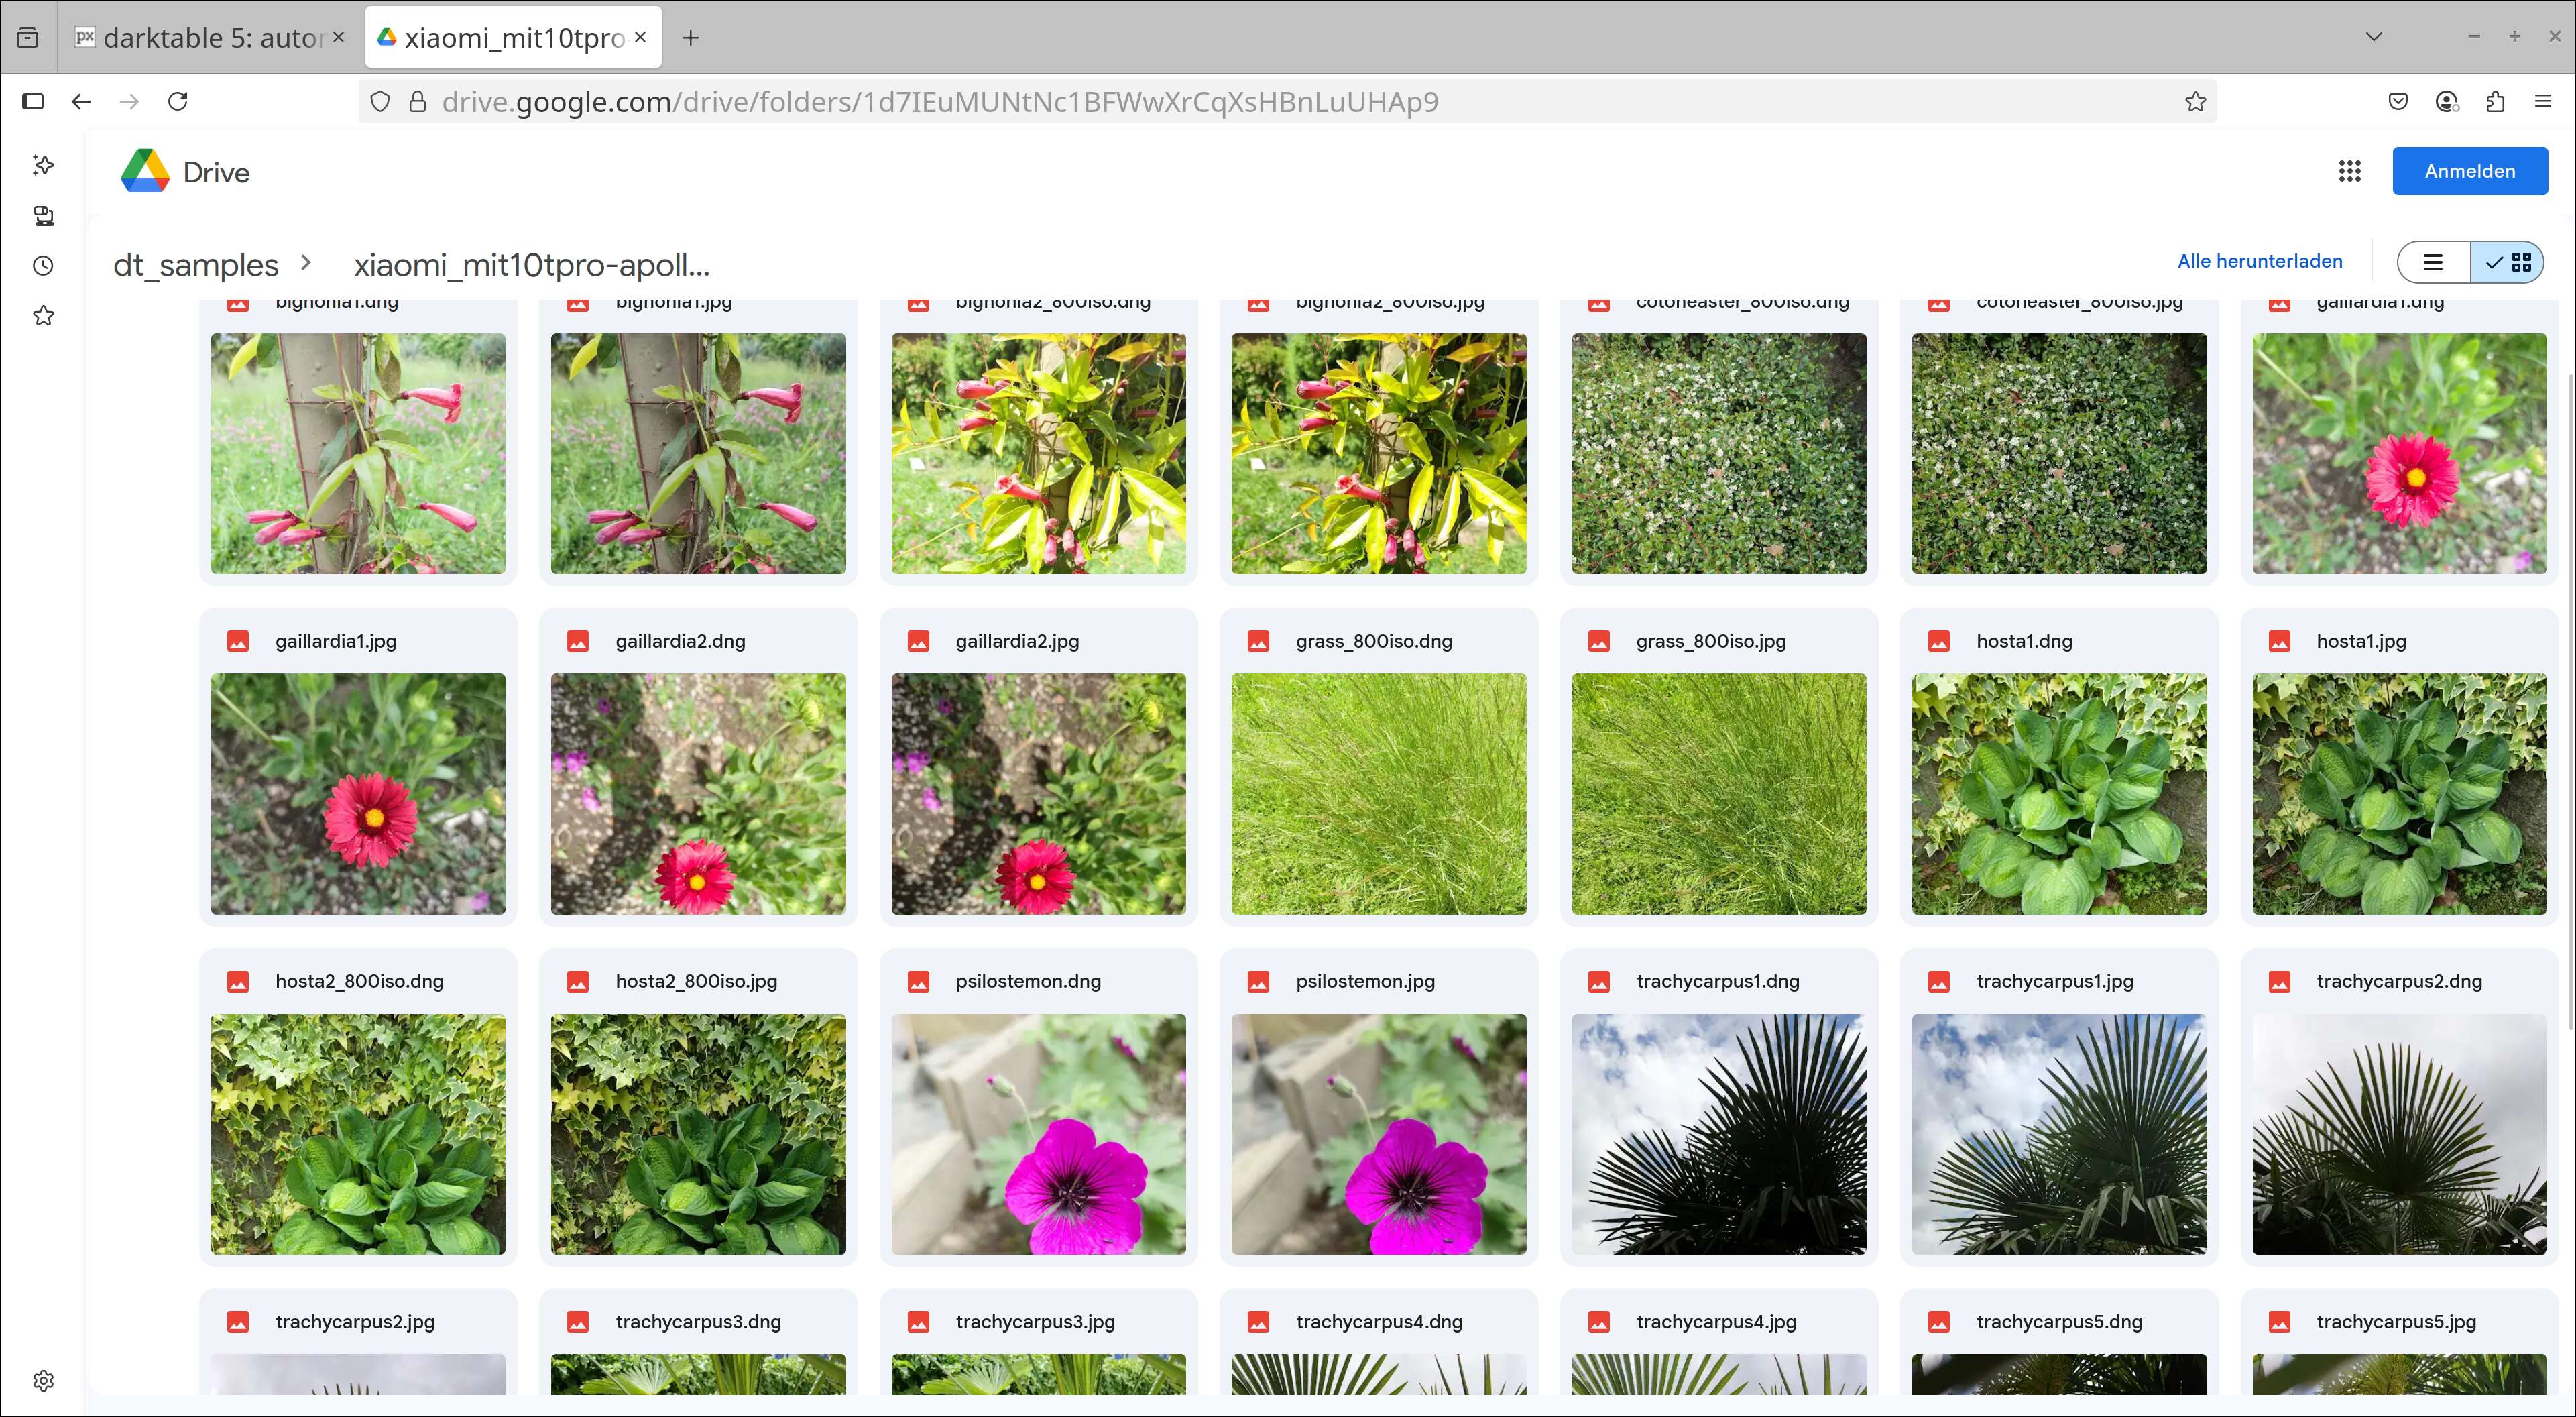This screenshot has height=1417, width=2576.
Task: Click hosta2_800iso.dng file name
Action: point(359,981)
